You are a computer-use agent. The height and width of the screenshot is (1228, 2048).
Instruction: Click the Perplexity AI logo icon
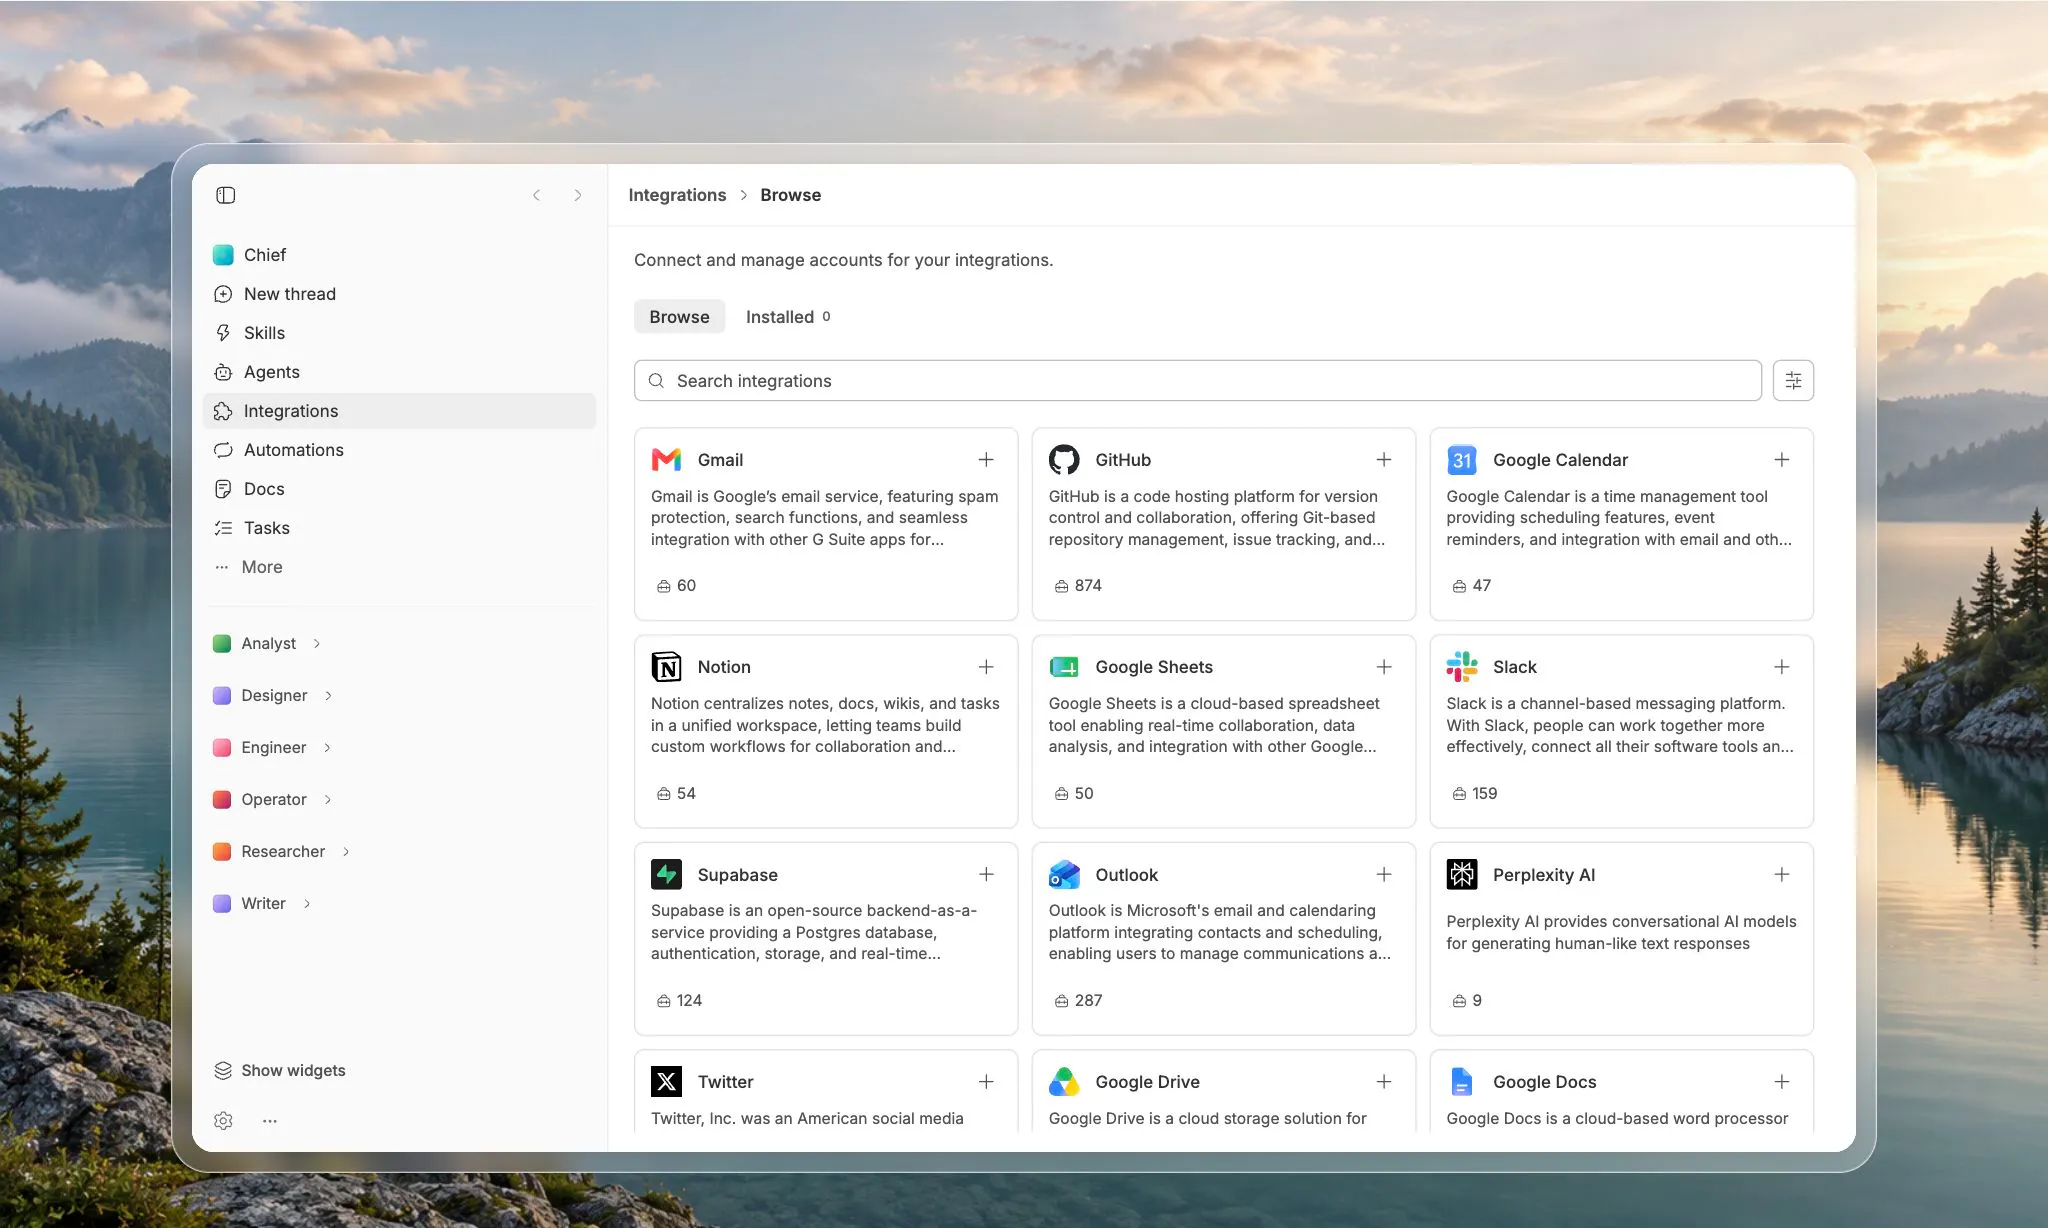[x=1462, y=874]
